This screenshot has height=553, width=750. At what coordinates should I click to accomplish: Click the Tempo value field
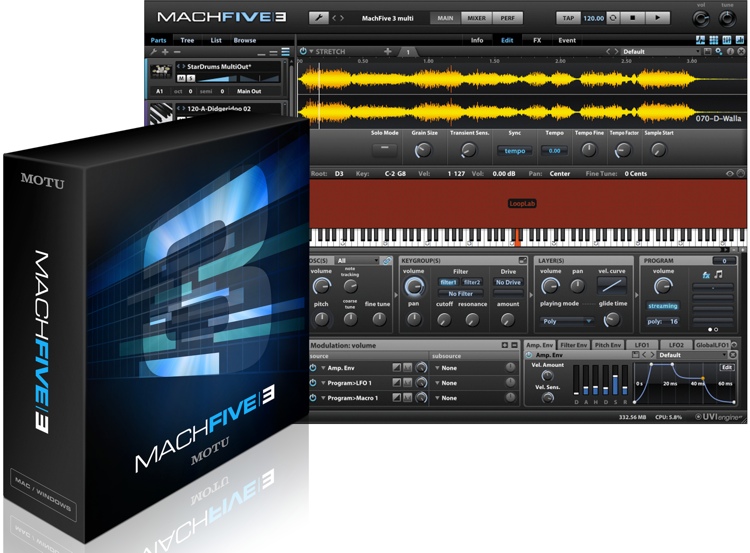(x=554, y=151)
